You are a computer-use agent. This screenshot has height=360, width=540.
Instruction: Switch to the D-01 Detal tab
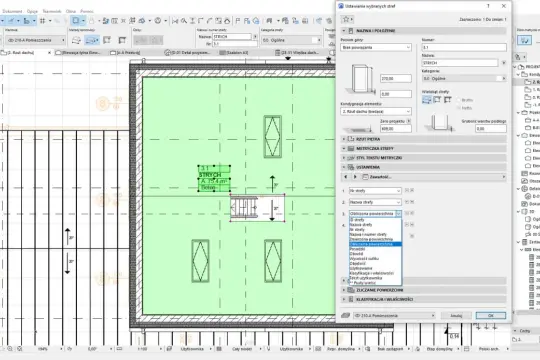pos(187,53)
